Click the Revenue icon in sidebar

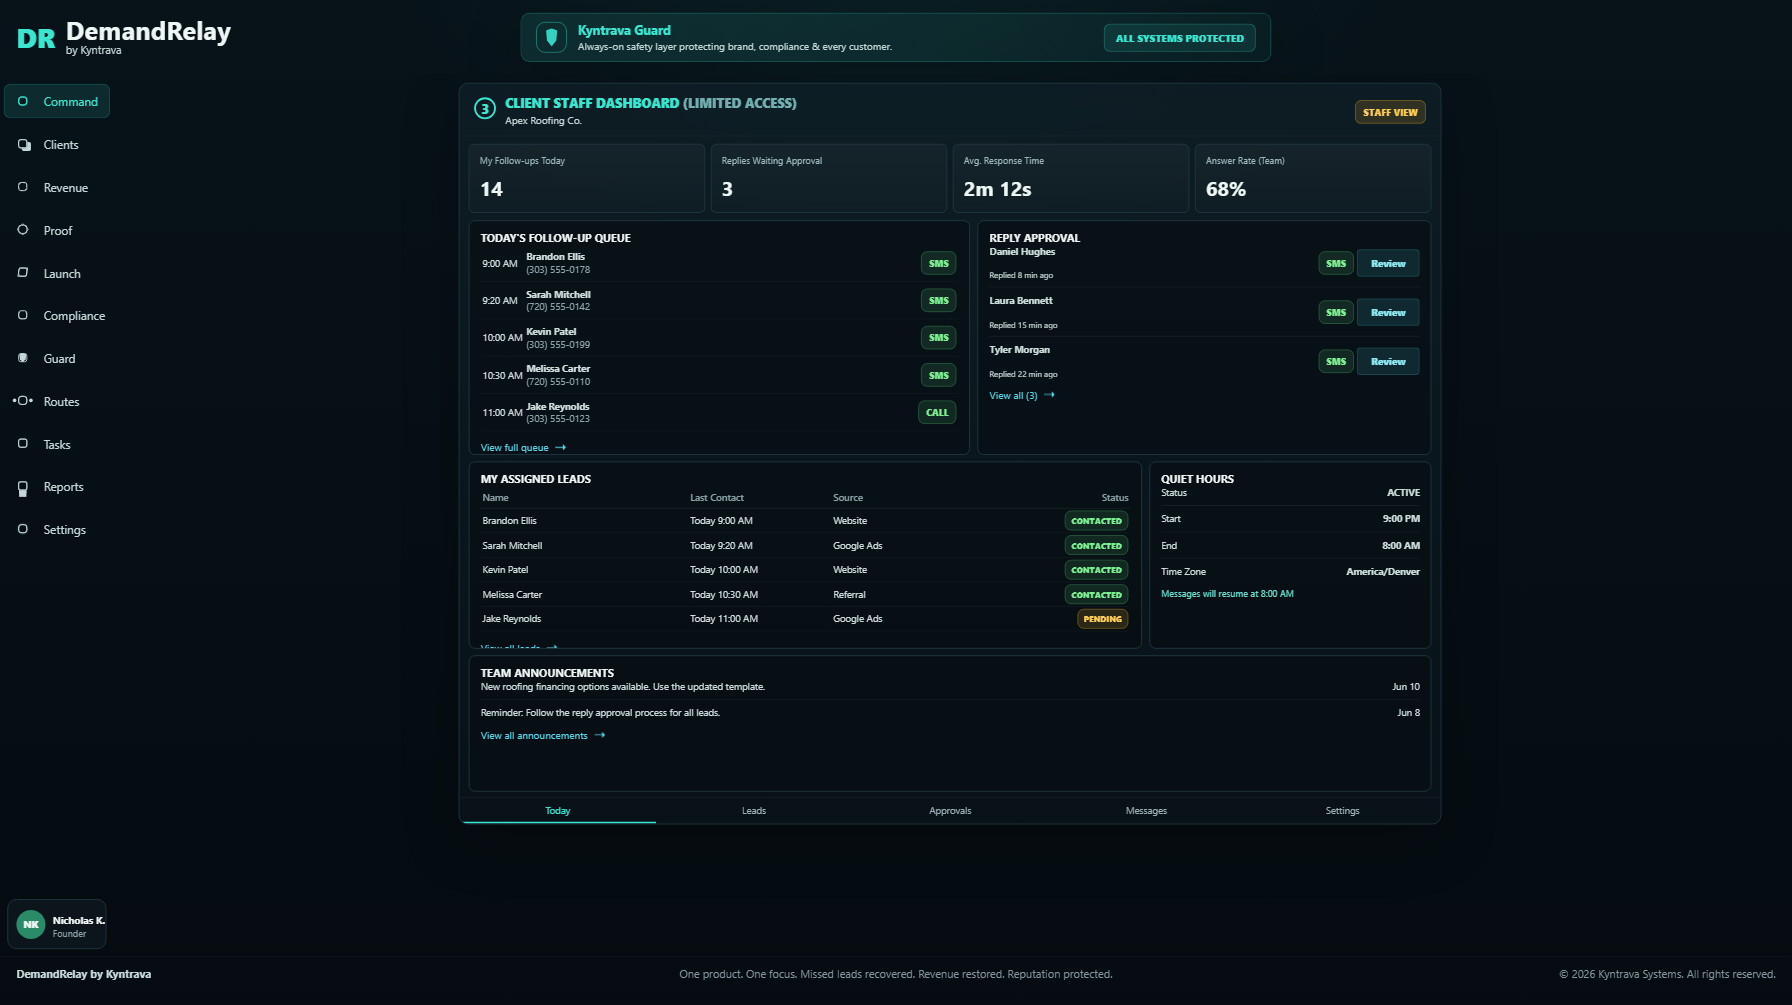[23, 187]
